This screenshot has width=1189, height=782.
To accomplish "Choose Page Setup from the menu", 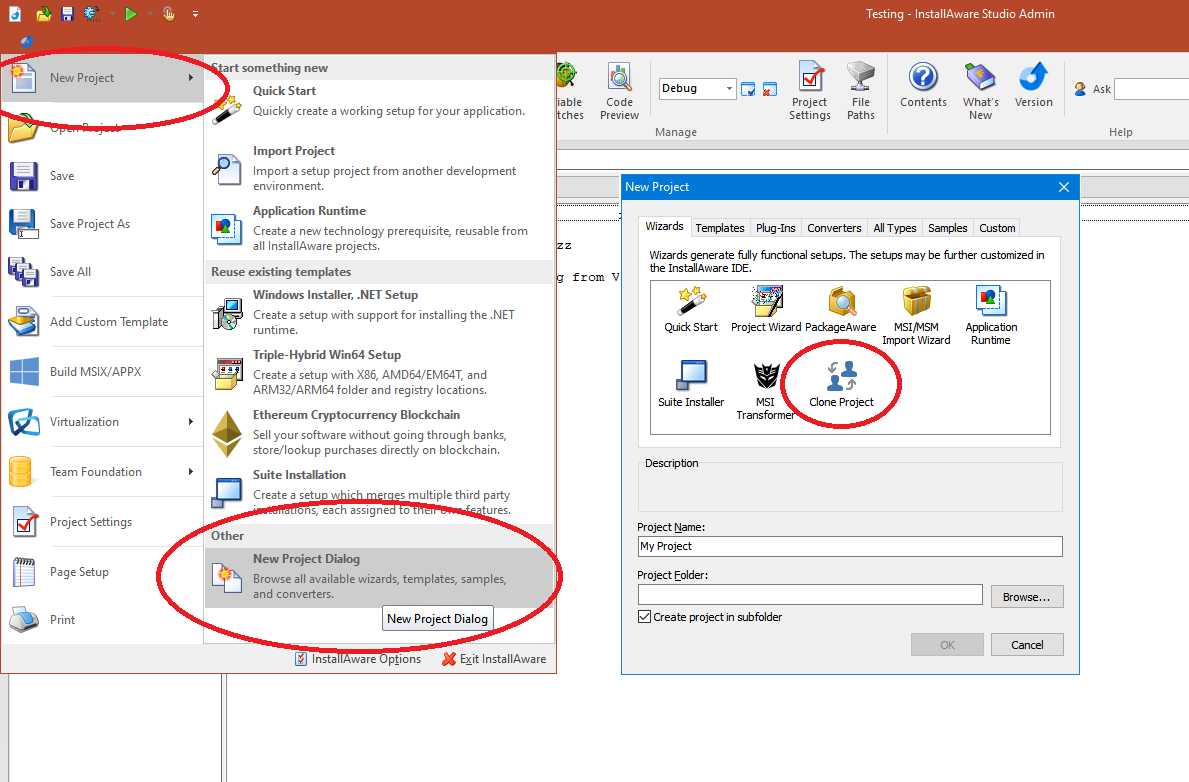I will click(x=102, y=572).
